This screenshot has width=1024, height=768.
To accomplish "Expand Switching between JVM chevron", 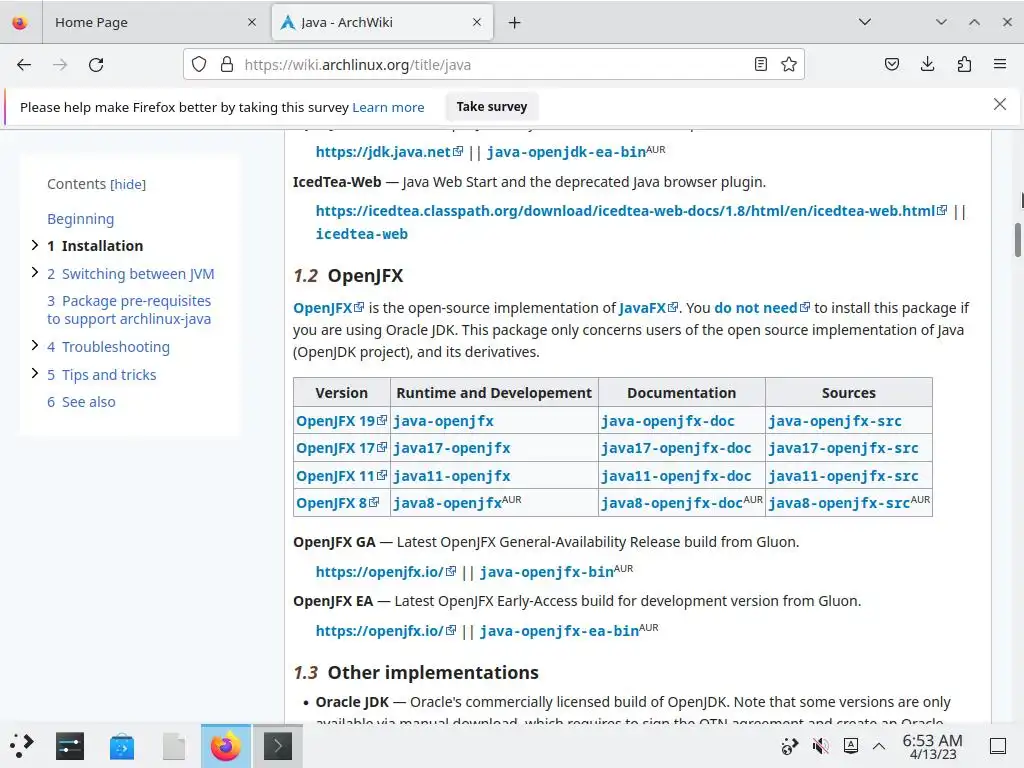I will click(x=35, y=272).
